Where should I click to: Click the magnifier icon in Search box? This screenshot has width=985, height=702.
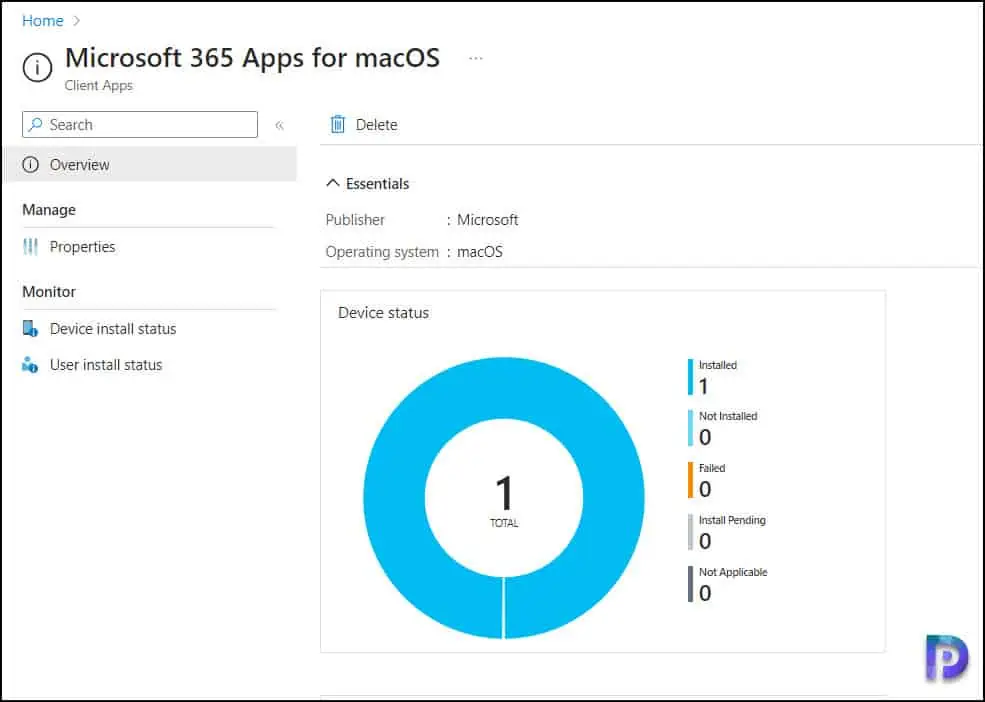coord(36,124)
